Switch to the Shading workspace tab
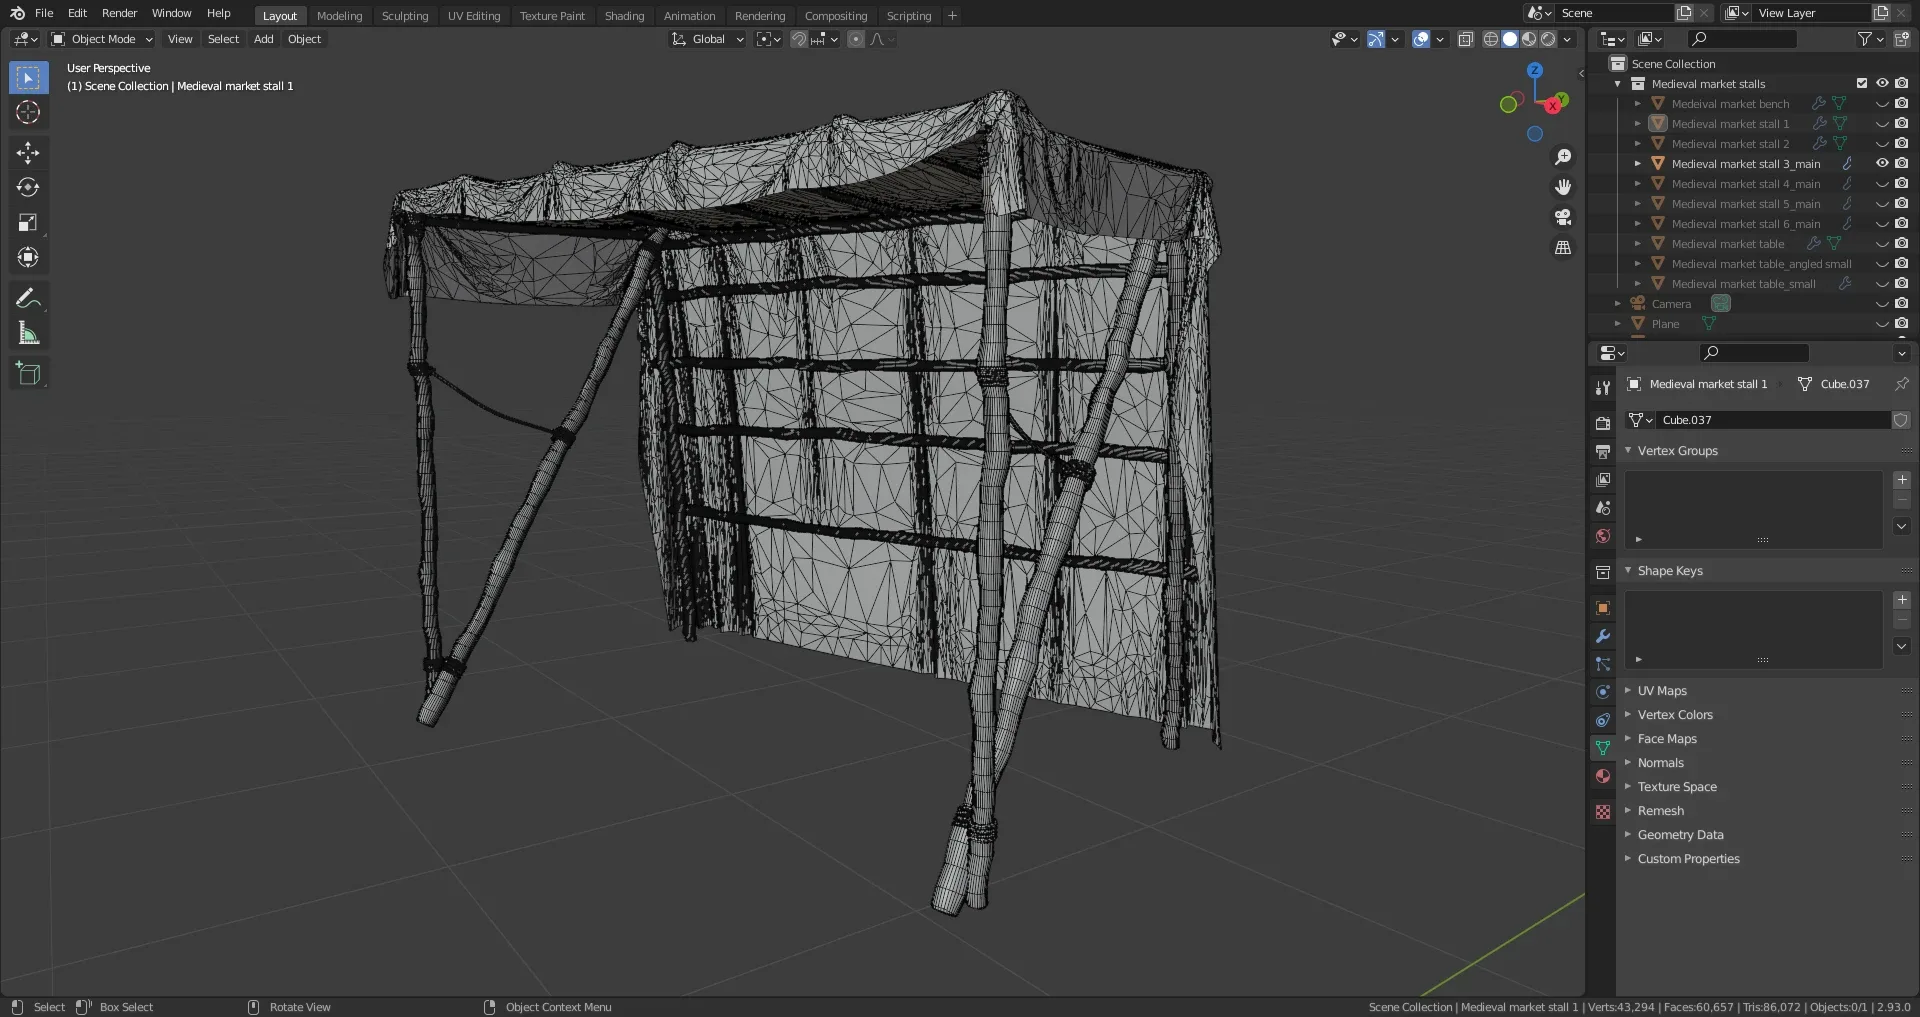The image size is (1920, 1017). (624, 16)
